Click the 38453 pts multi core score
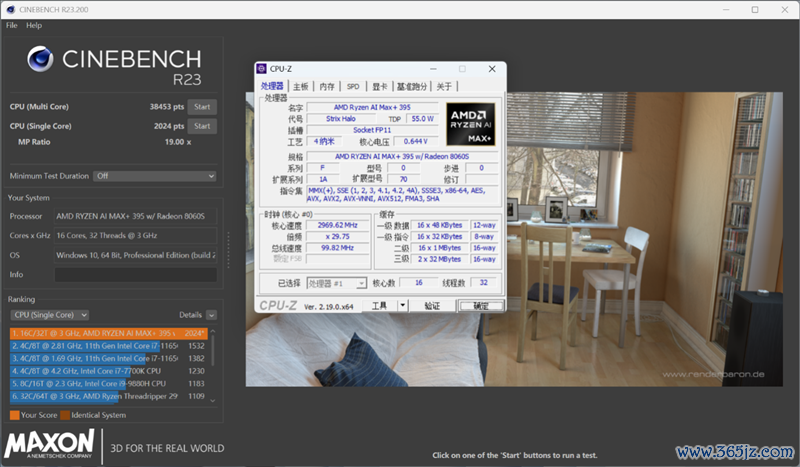 coord(167,107)
